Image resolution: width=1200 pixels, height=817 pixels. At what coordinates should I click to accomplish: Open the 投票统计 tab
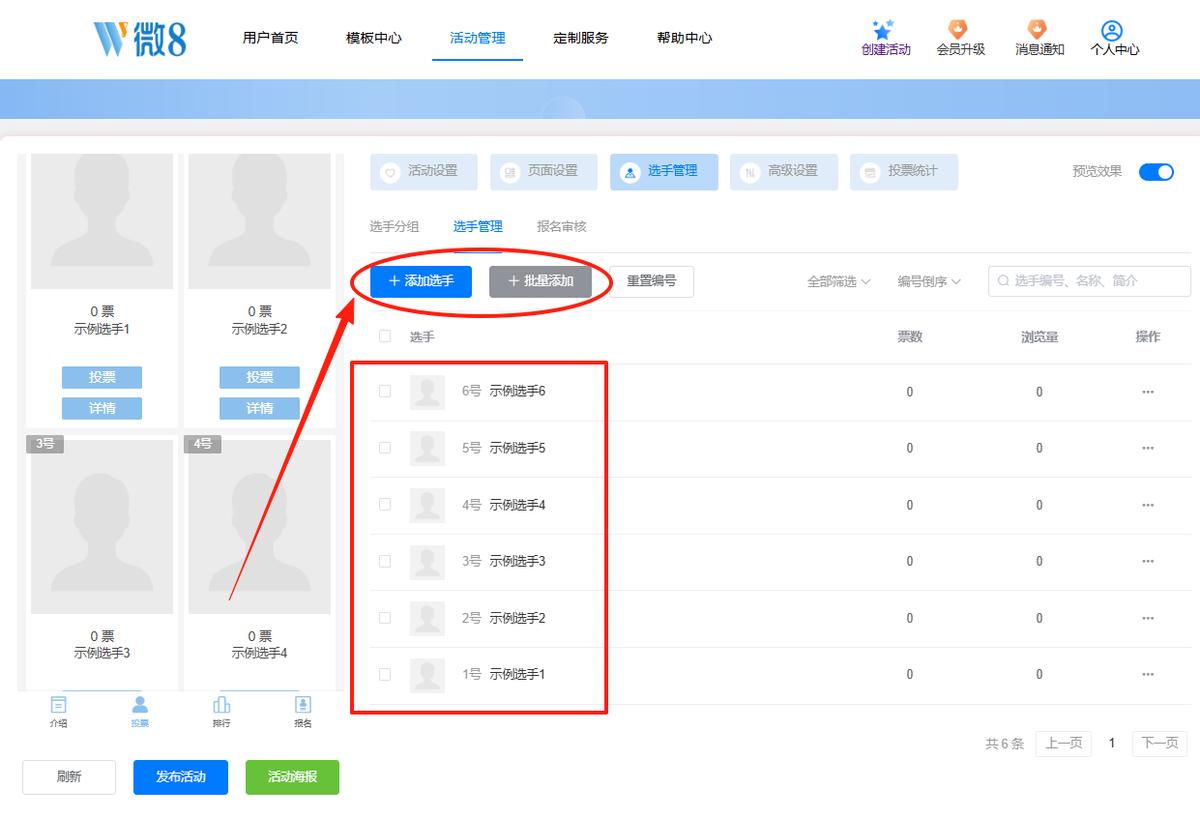click(904, 172)
